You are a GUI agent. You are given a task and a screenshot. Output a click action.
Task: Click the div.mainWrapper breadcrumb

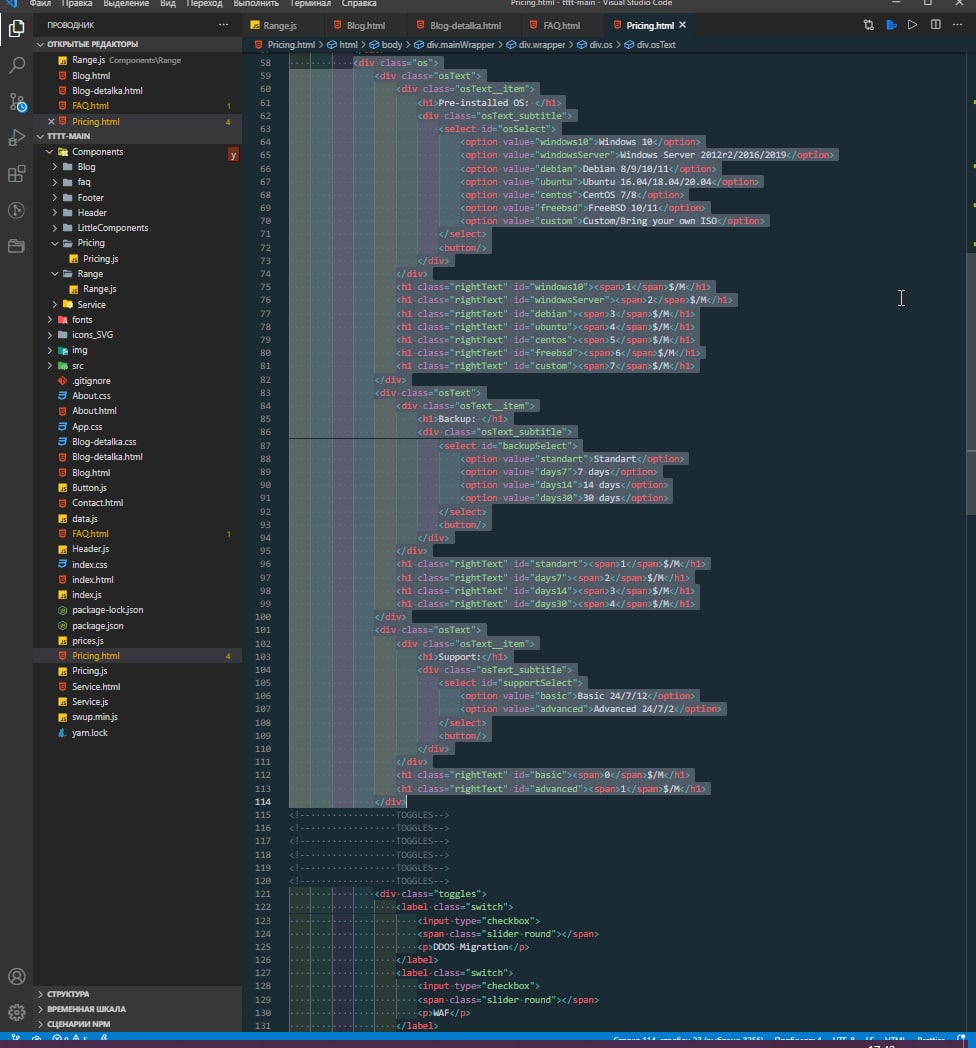[x=460, y=45]
